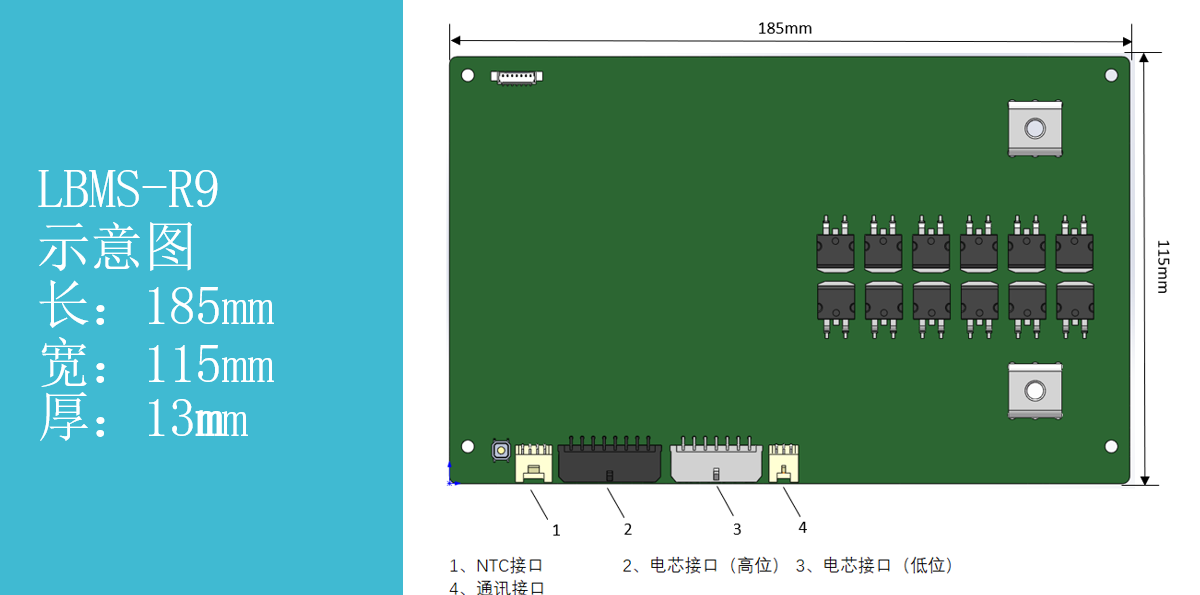Select the lower screw terminal block
The image size is (1200, 595).
click(x=1035, y=388)
